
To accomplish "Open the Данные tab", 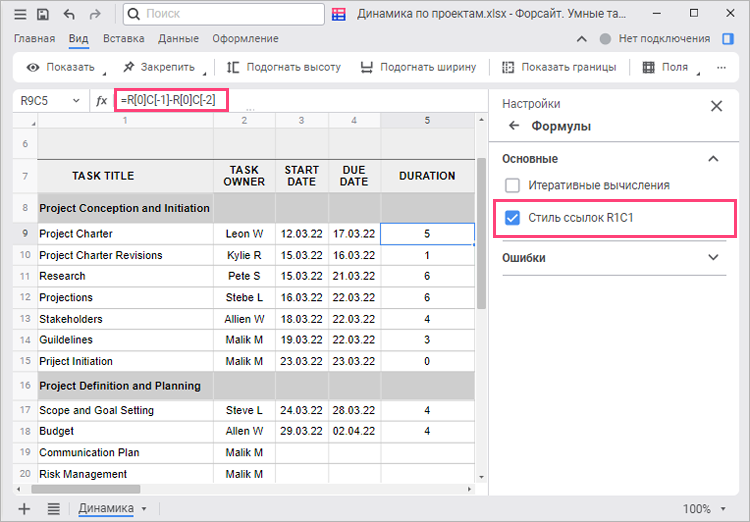I will tap(178, 39).
